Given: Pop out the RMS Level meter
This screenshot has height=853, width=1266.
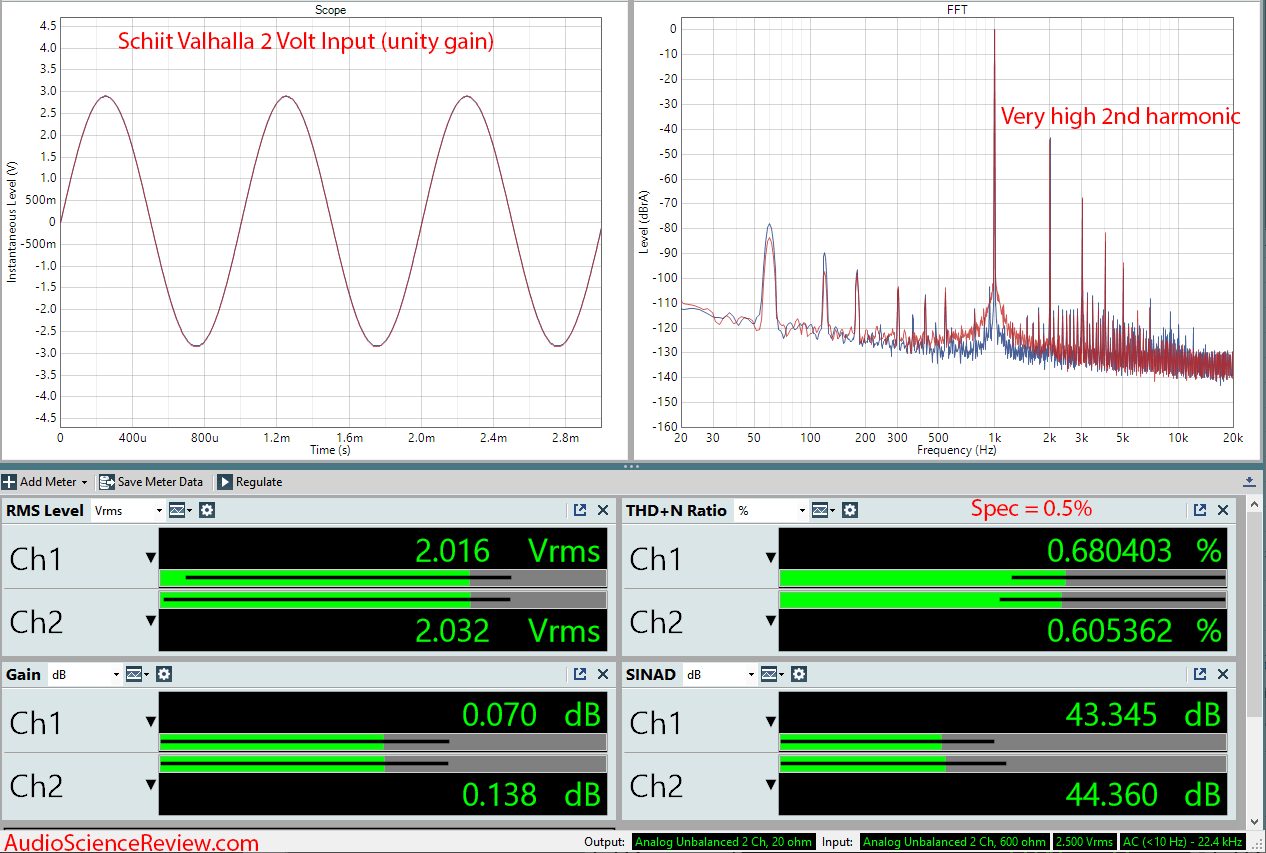Looking at the screenshot, I should coord(580,510).
